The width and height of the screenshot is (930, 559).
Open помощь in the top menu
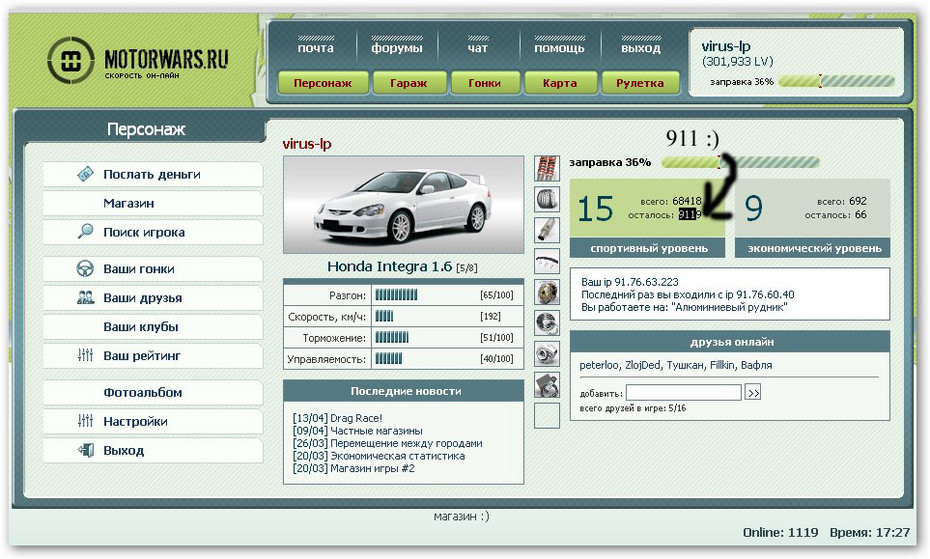[559, 47]
